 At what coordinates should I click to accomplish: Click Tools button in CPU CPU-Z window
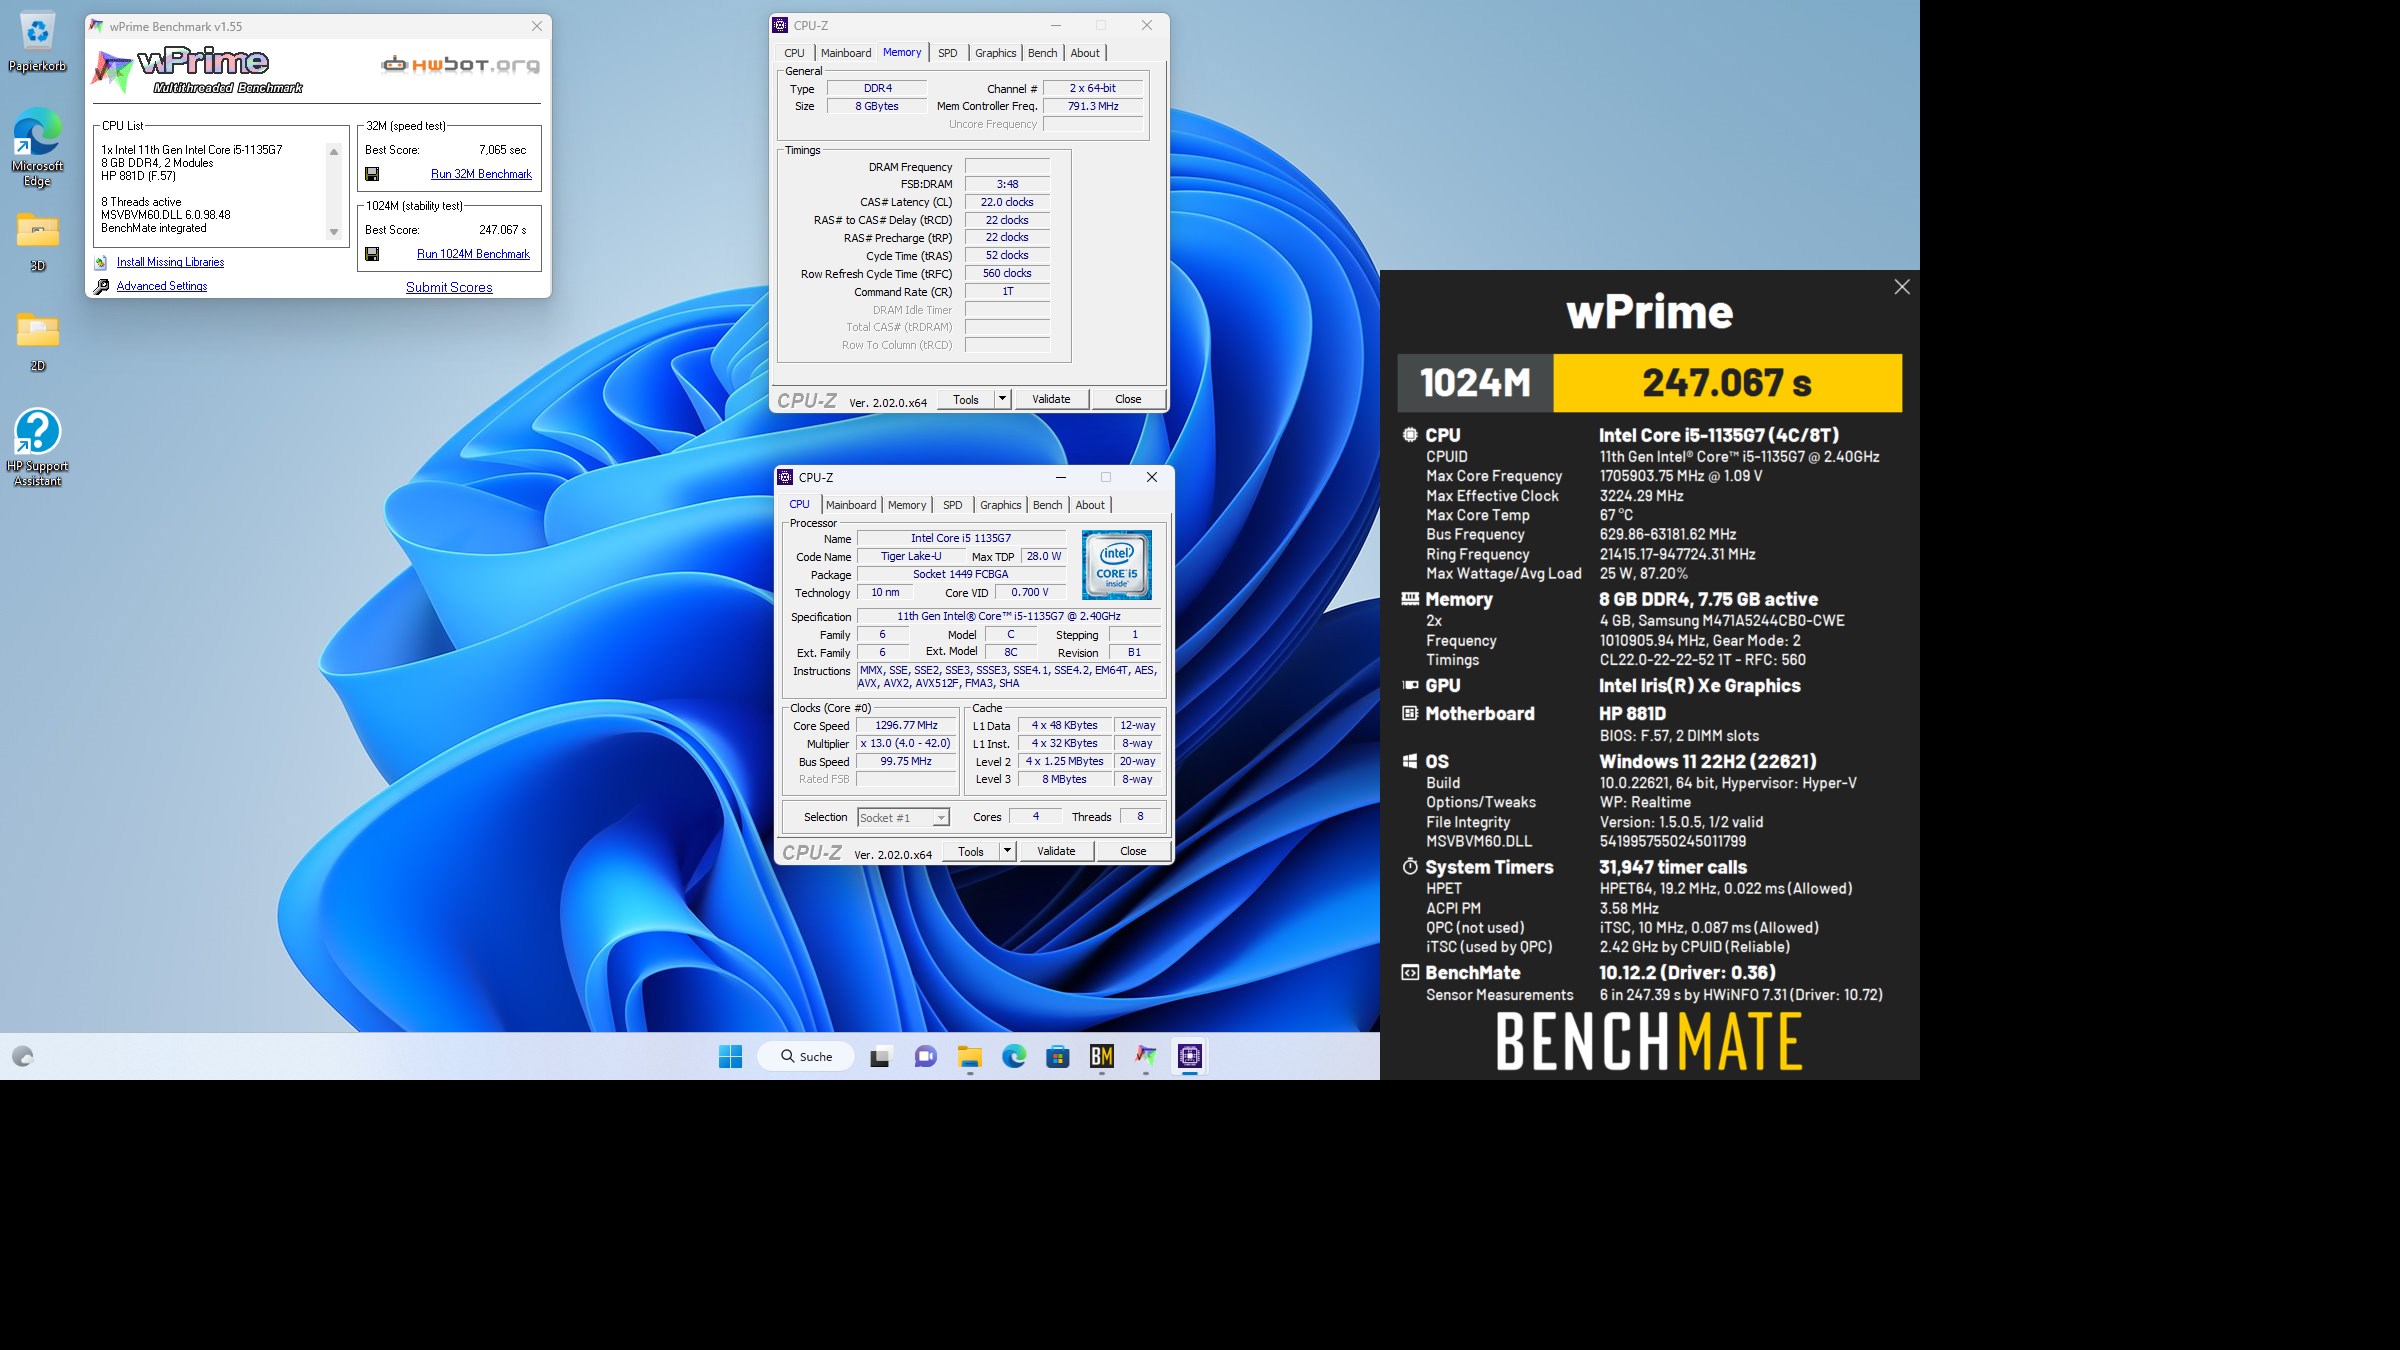pos(971,851)
